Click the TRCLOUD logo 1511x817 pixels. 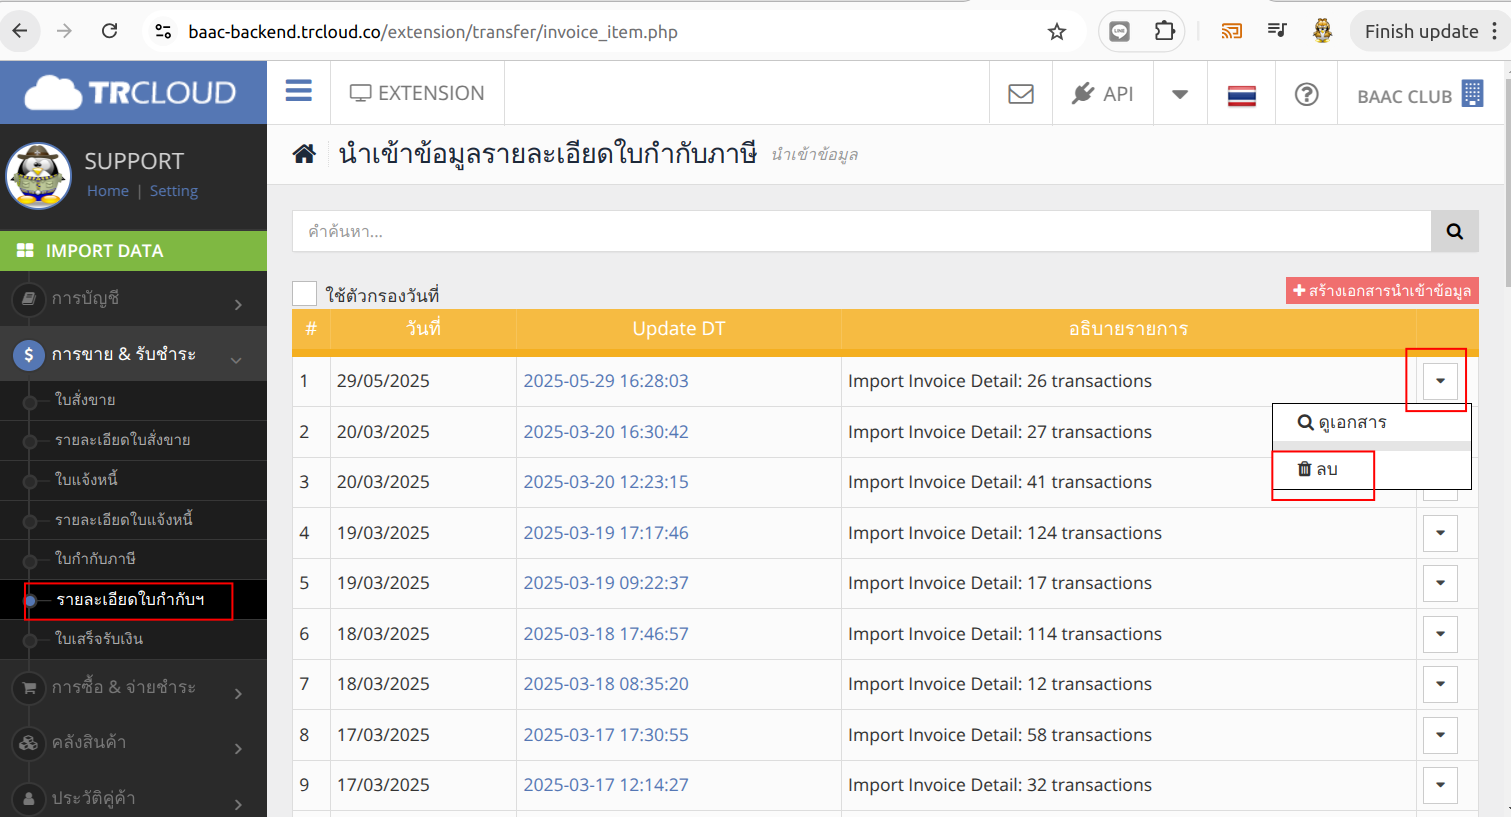pyautogui.click(x=131, y=93)
